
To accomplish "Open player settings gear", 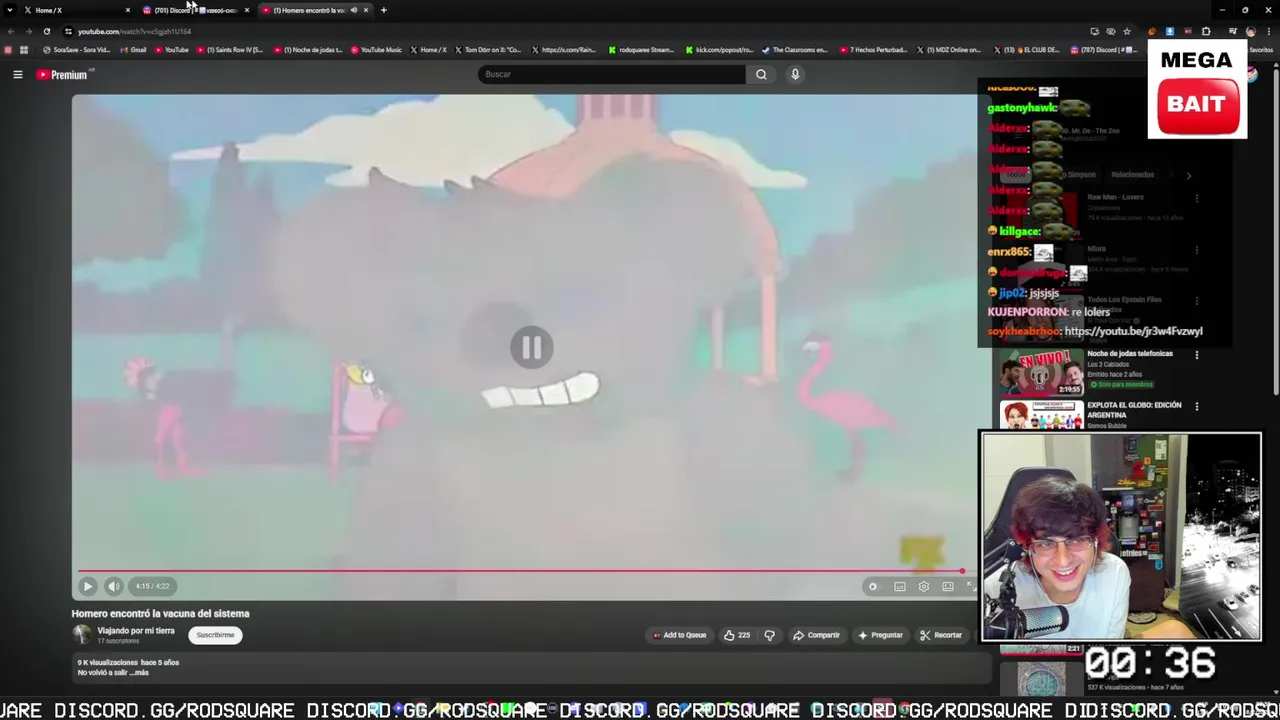I will pyautogui.click(x=924, y=587).
